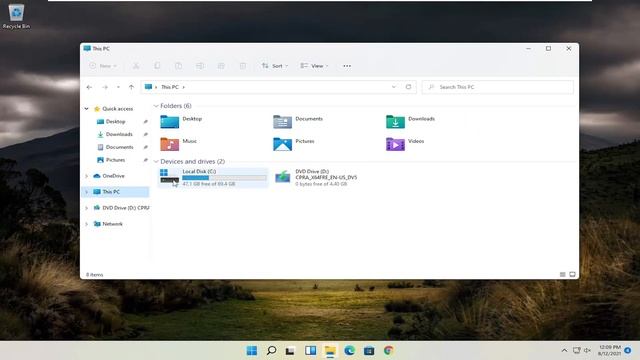This screenshot has width=640, height=360.
Task: Open the notification count badge
Action: 628,350
